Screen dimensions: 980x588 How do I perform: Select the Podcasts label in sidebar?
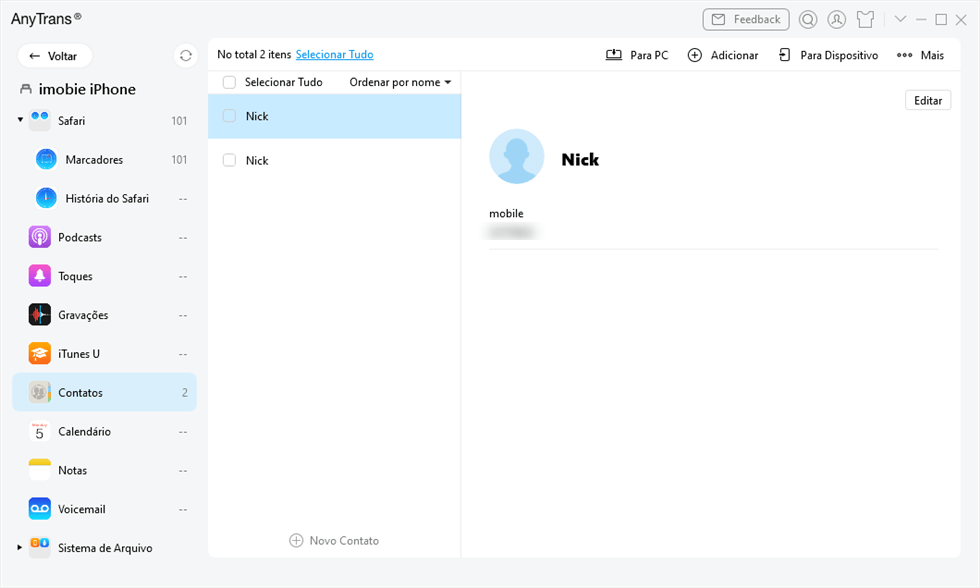(x=80, y=237)
